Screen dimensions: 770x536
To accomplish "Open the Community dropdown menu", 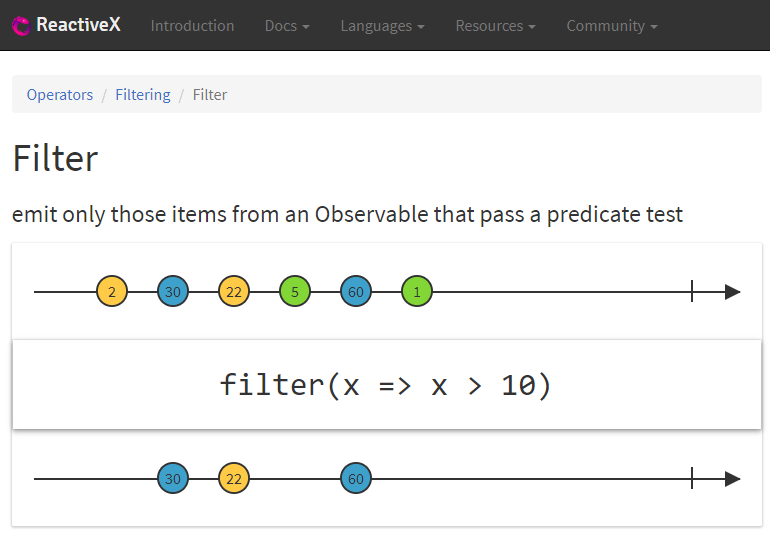I will click(611, 26).
